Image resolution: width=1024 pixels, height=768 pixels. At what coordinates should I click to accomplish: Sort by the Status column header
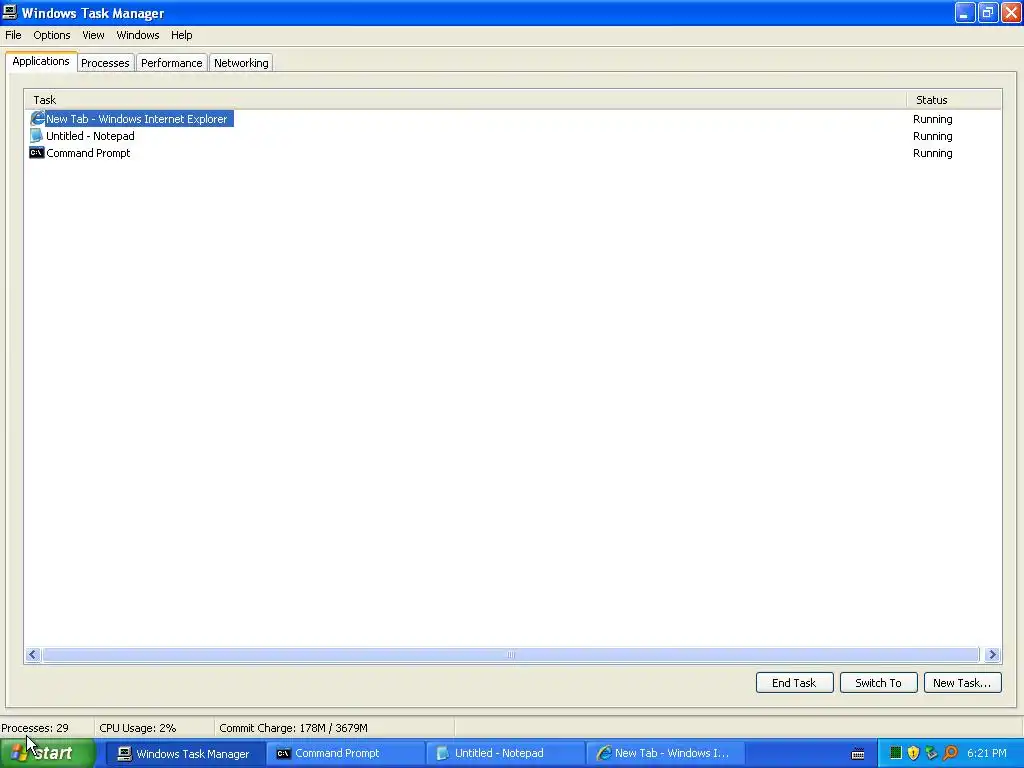coord(953,100)
